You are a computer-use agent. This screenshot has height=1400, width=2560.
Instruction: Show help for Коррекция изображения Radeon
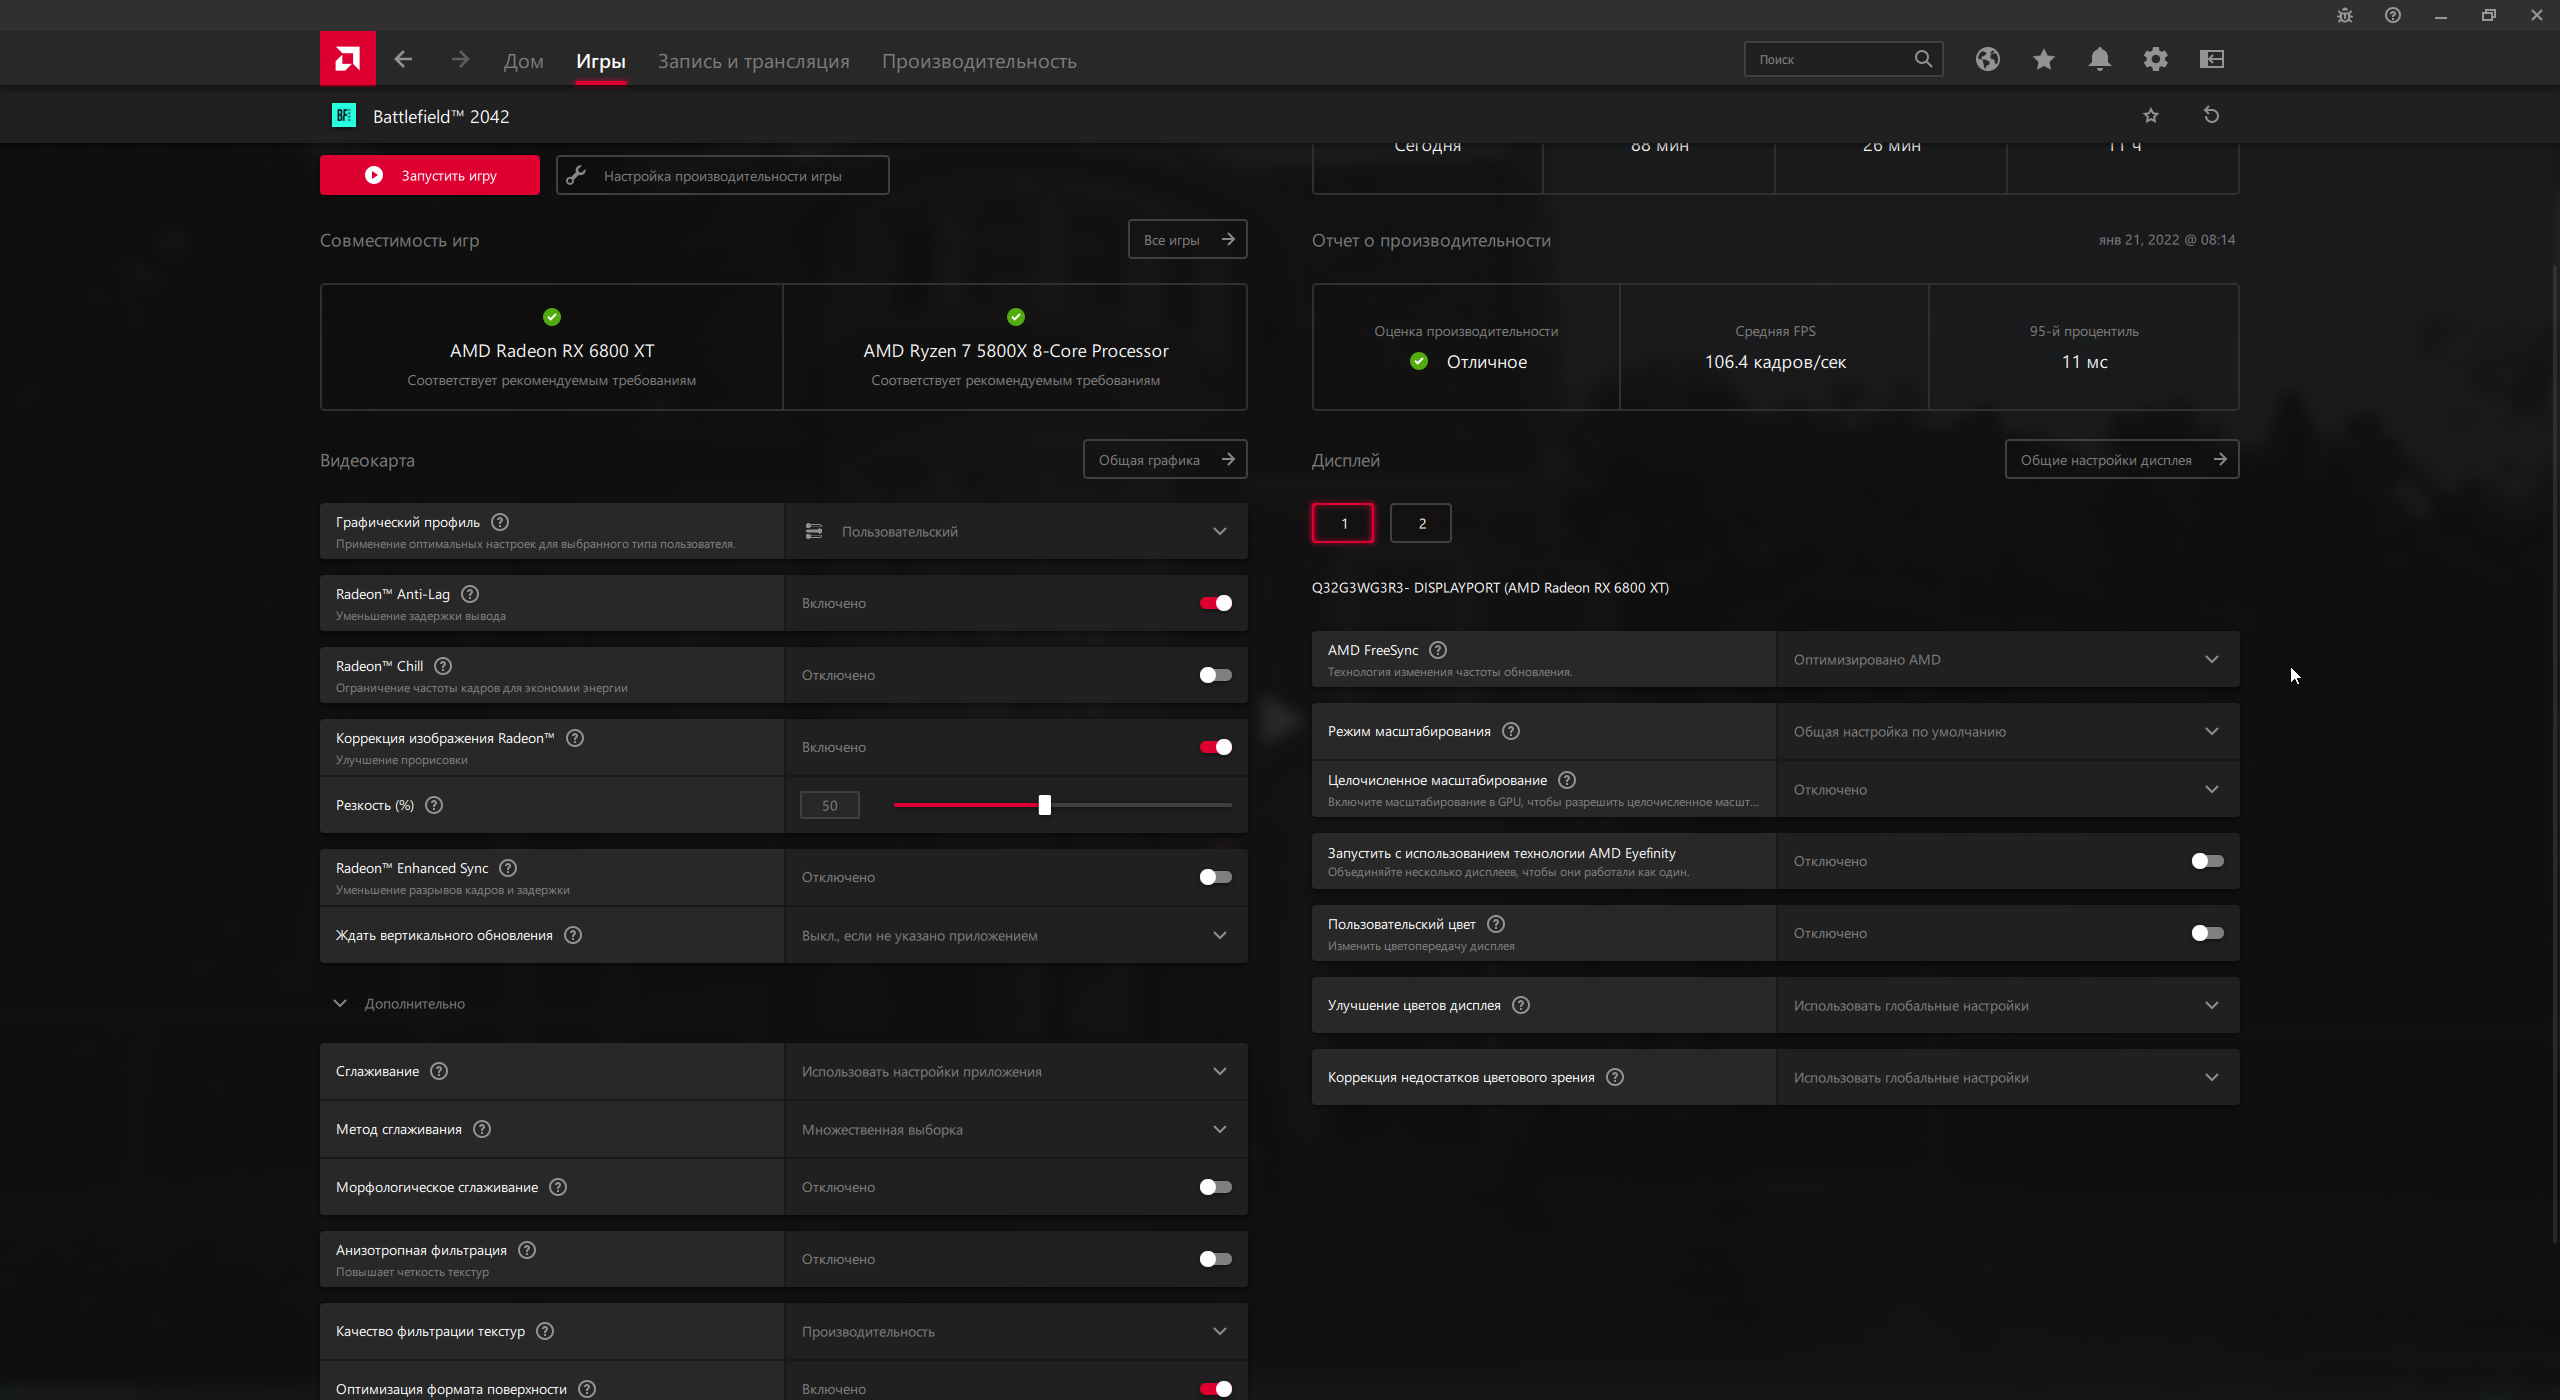[x=575, y=738]
